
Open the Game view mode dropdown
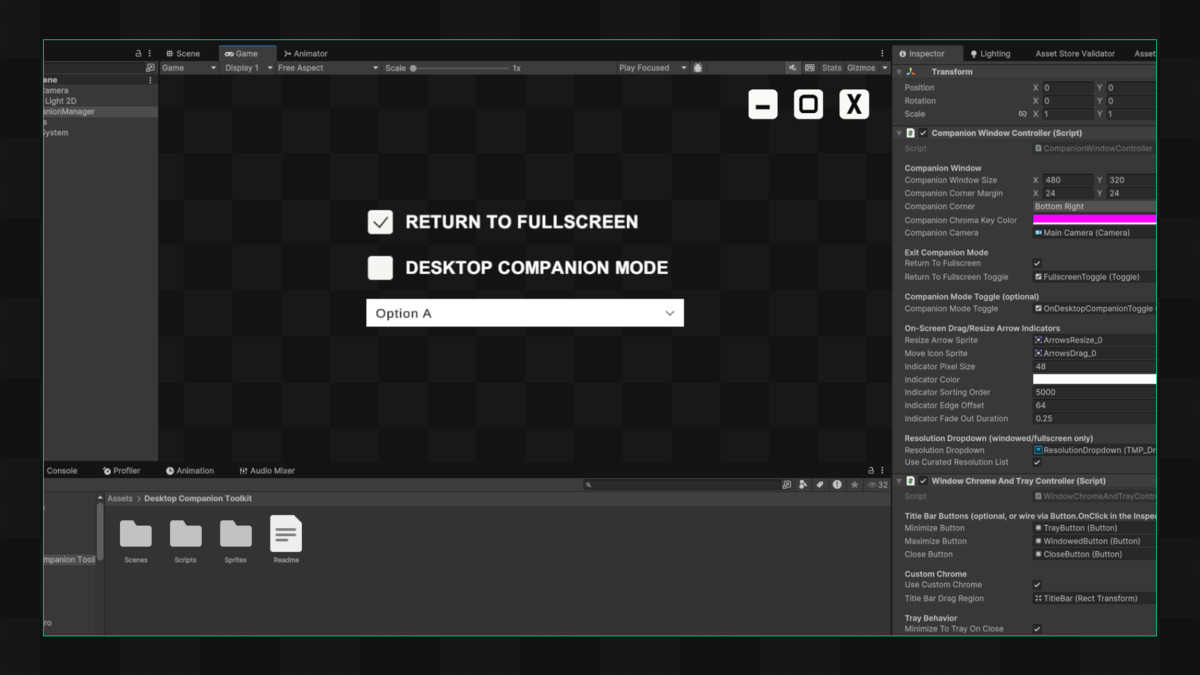coord(189,68)
